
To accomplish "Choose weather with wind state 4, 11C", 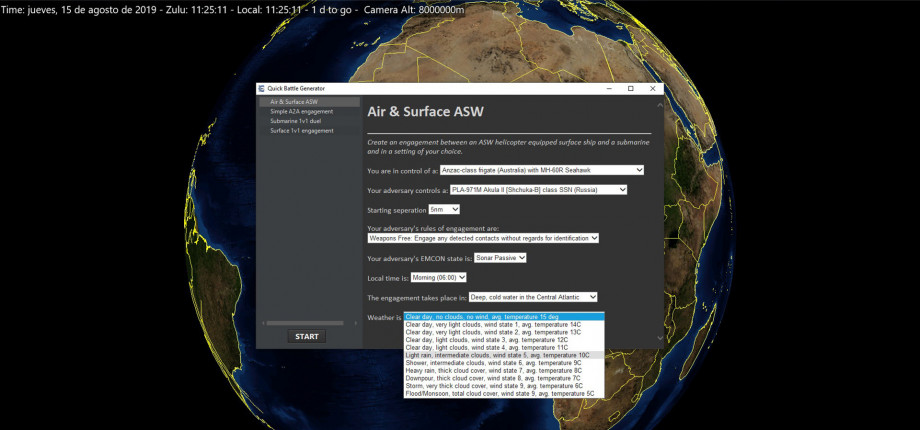I will coord(503,347).
